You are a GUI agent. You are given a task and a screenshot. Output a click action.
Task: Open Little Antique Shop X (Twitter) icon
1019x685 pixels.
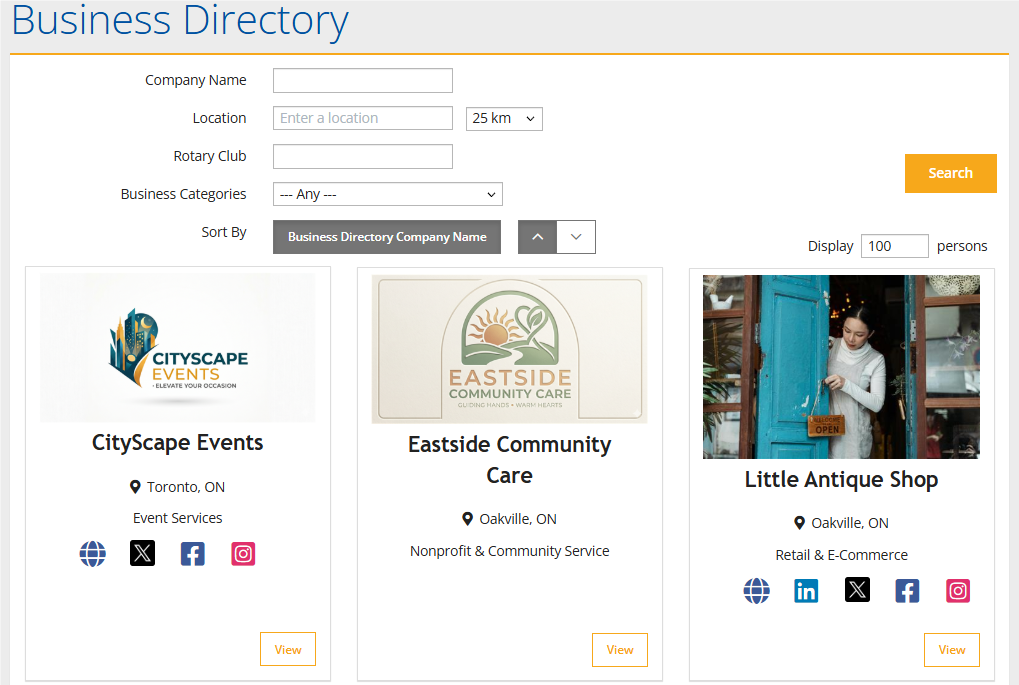pos(857,589)
